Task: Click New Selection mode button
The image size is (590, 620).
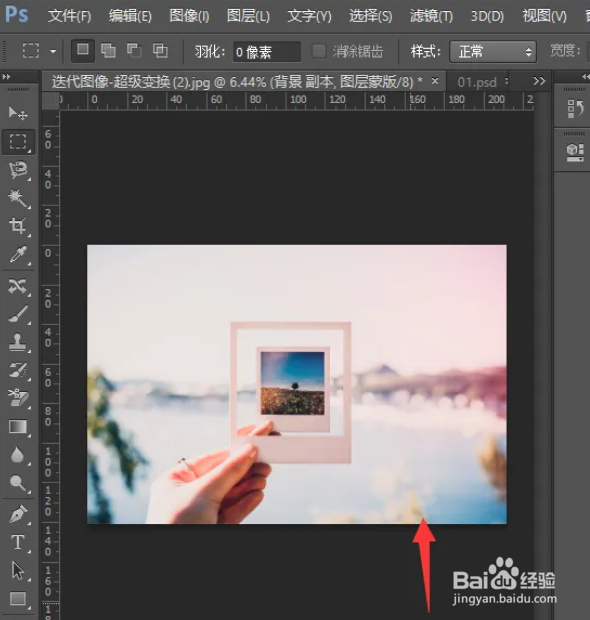Action: tap(83, 51)
